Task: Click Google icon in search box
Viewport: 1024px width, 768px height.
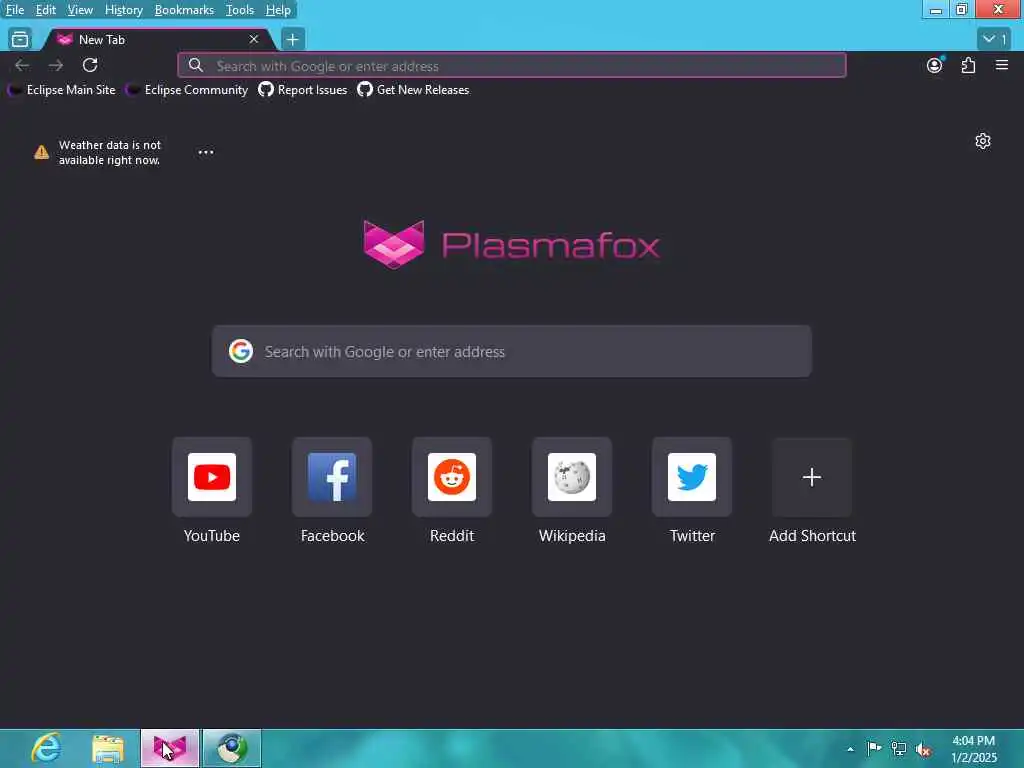Action: tap(241, 351)
